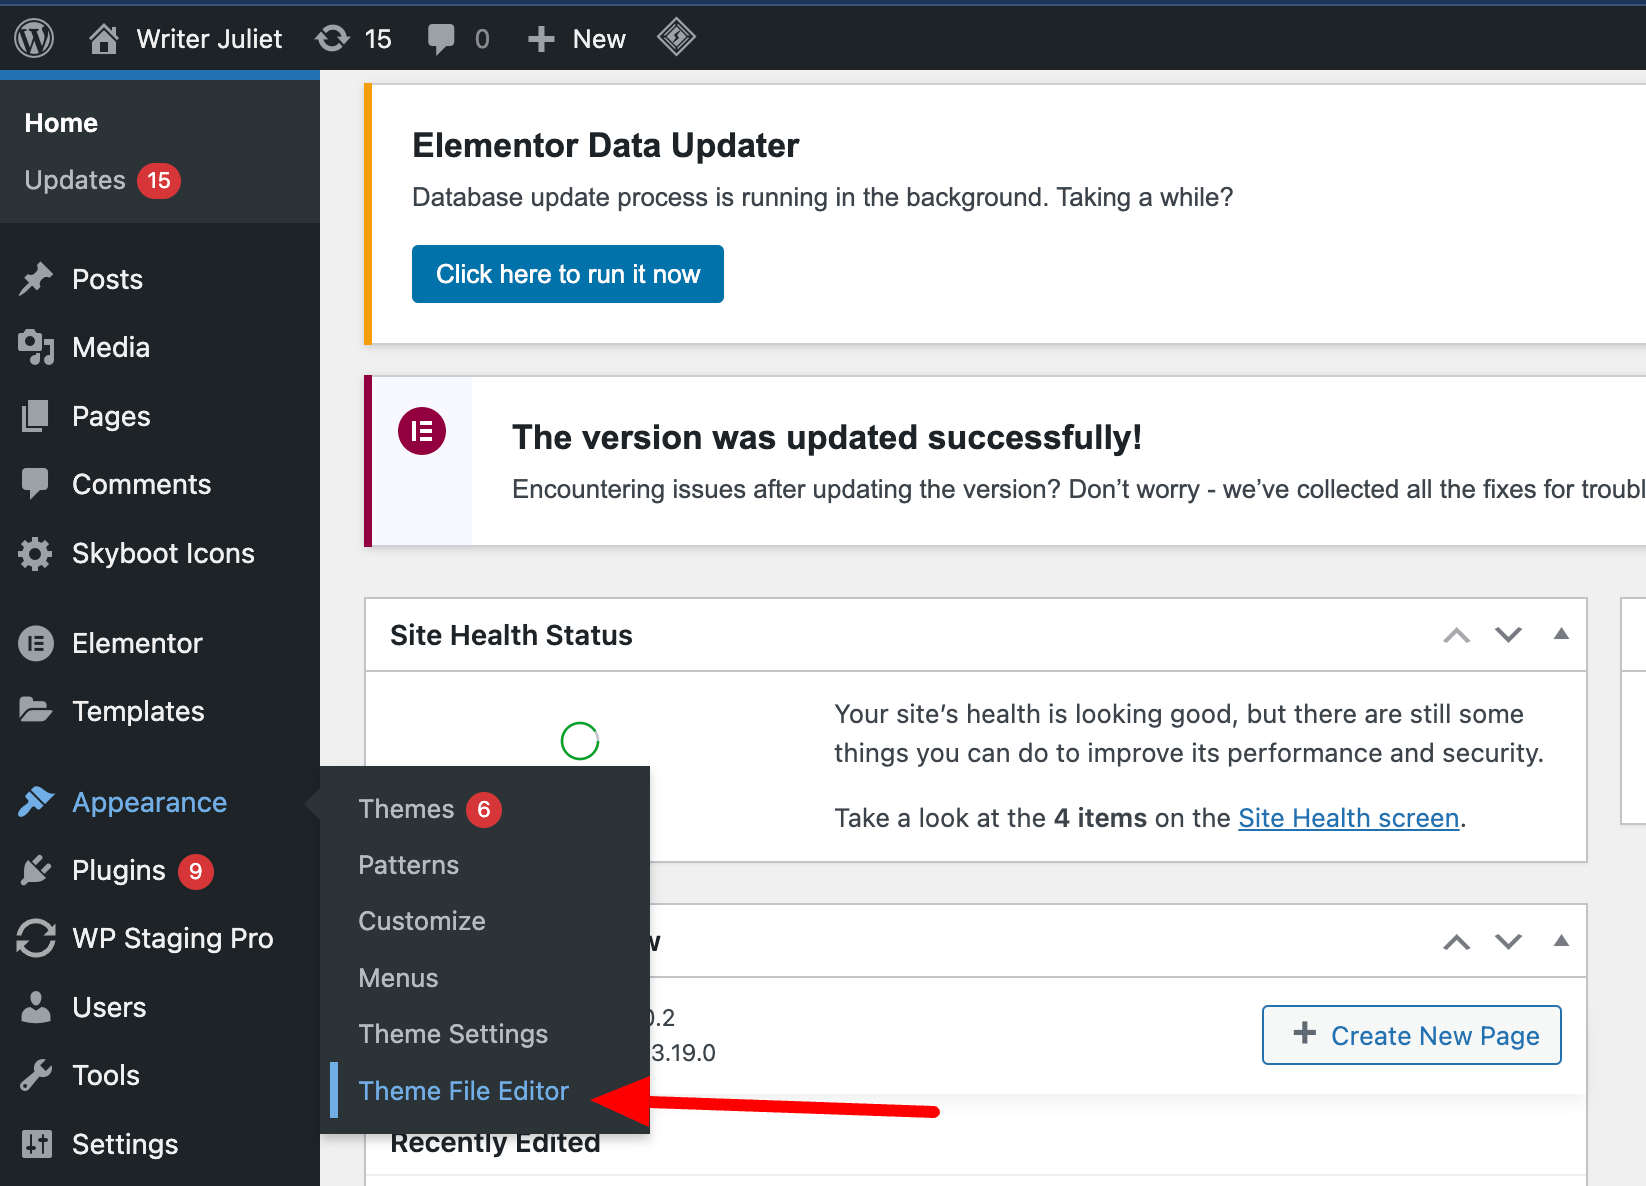Open WP Staging Pro menu label
This screenshot has height=1186, width=1646.
click(x=173, y=938)
